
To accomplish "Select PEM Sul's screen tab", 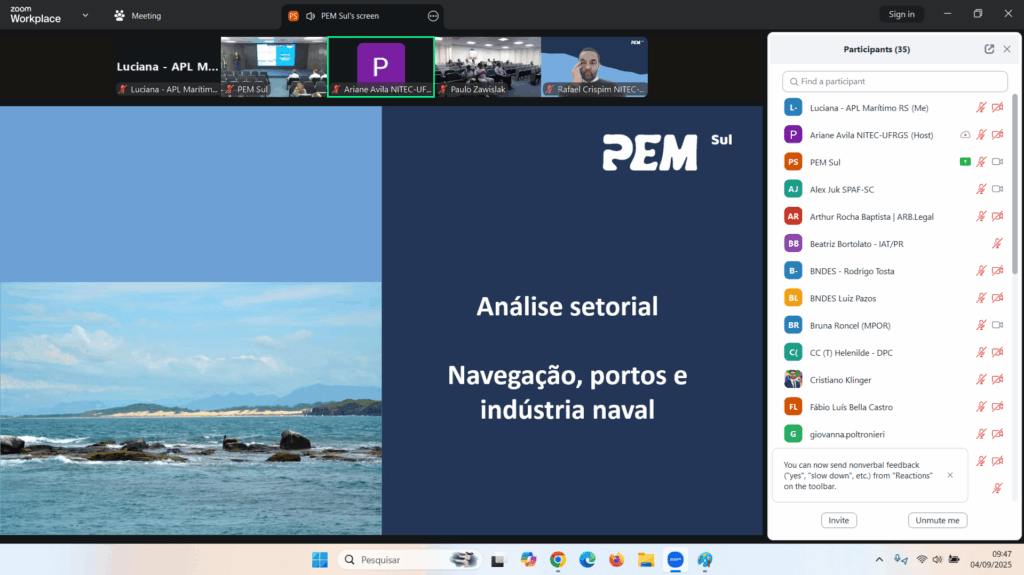I will coord(349,16).
